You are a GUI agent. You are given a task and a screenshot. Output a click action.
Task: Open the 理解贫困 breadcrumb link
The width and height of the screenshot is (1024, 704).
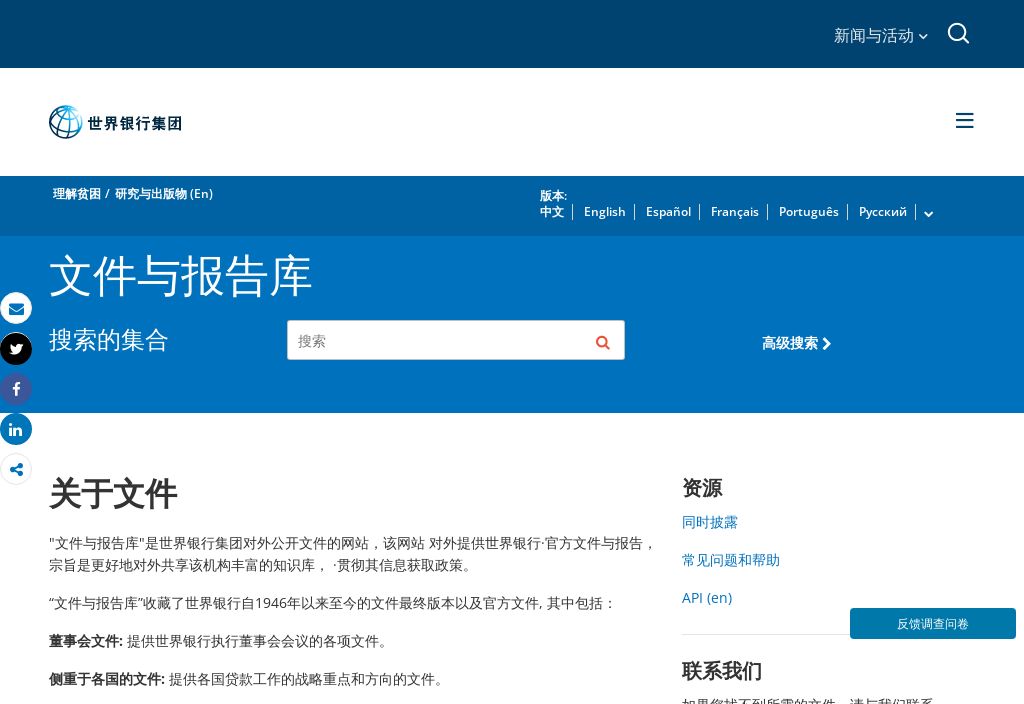[x=76, y=193]
